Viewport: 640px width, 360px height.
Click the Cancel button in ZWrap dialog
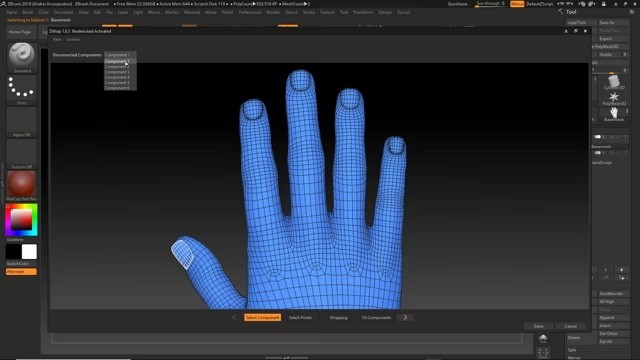571,326
